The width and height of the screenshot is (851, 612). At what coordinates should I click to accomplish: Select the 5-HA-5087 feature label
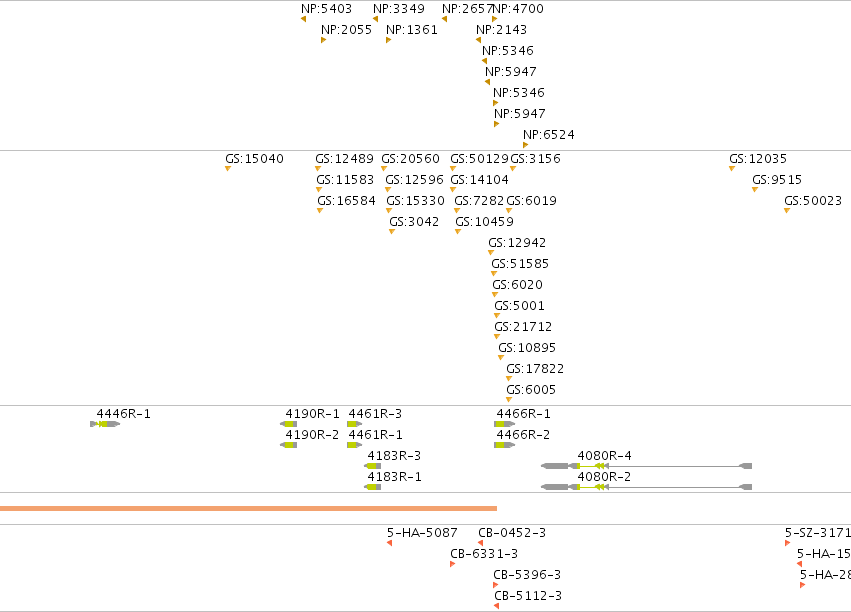(x=422, y=533)
